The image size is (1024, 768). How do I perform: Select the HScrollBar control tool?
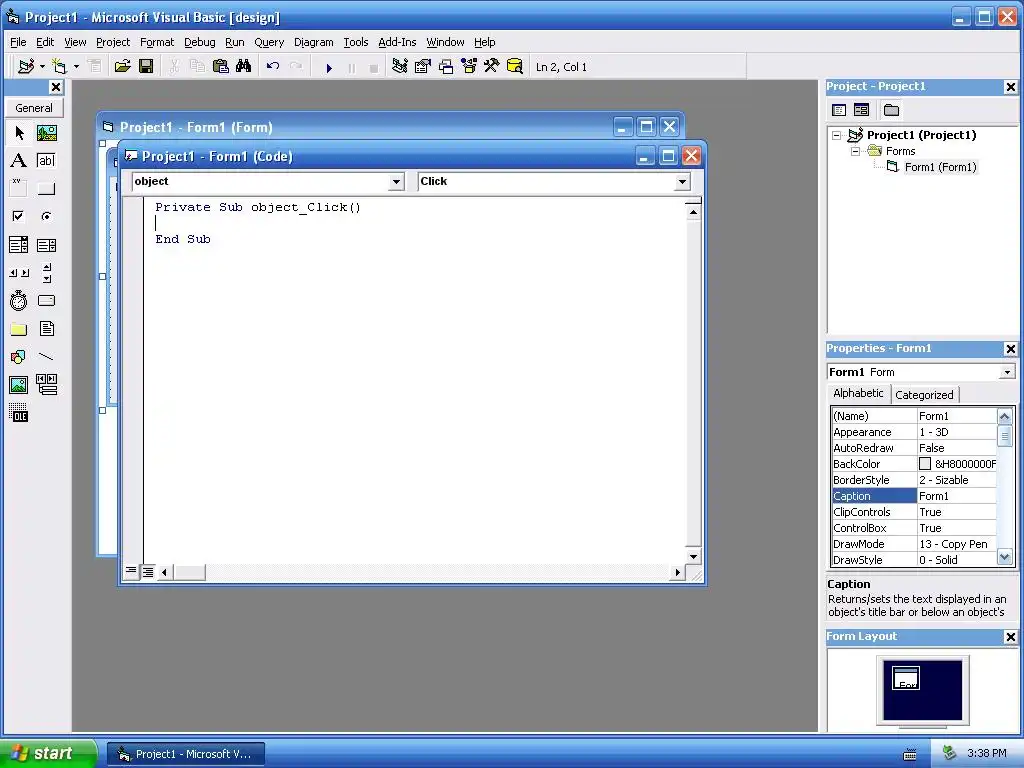coord(19,273)
